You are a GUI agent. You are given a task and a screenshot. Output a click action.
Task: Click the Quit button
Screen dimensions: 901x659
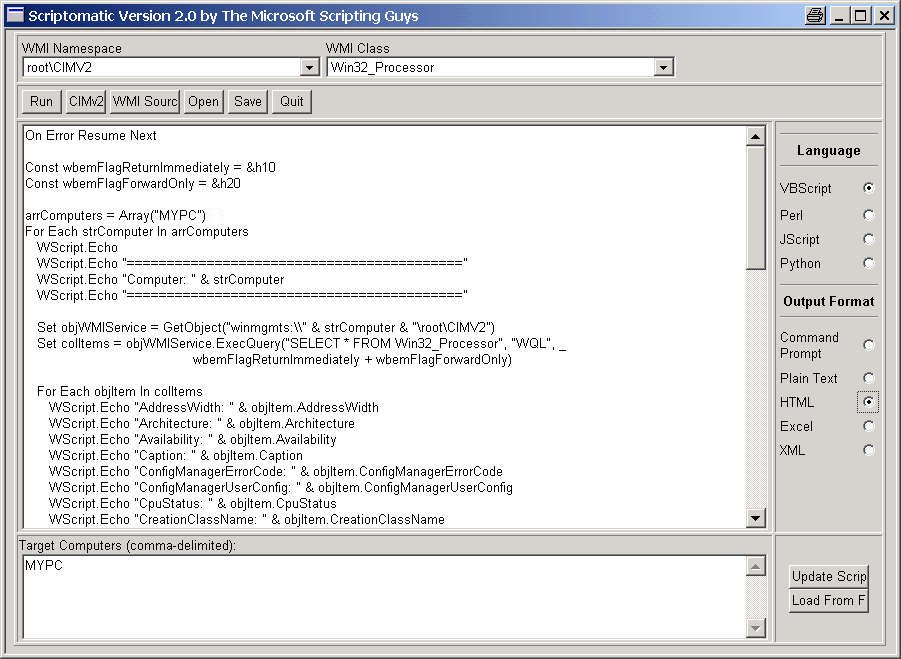coord(291,102)
